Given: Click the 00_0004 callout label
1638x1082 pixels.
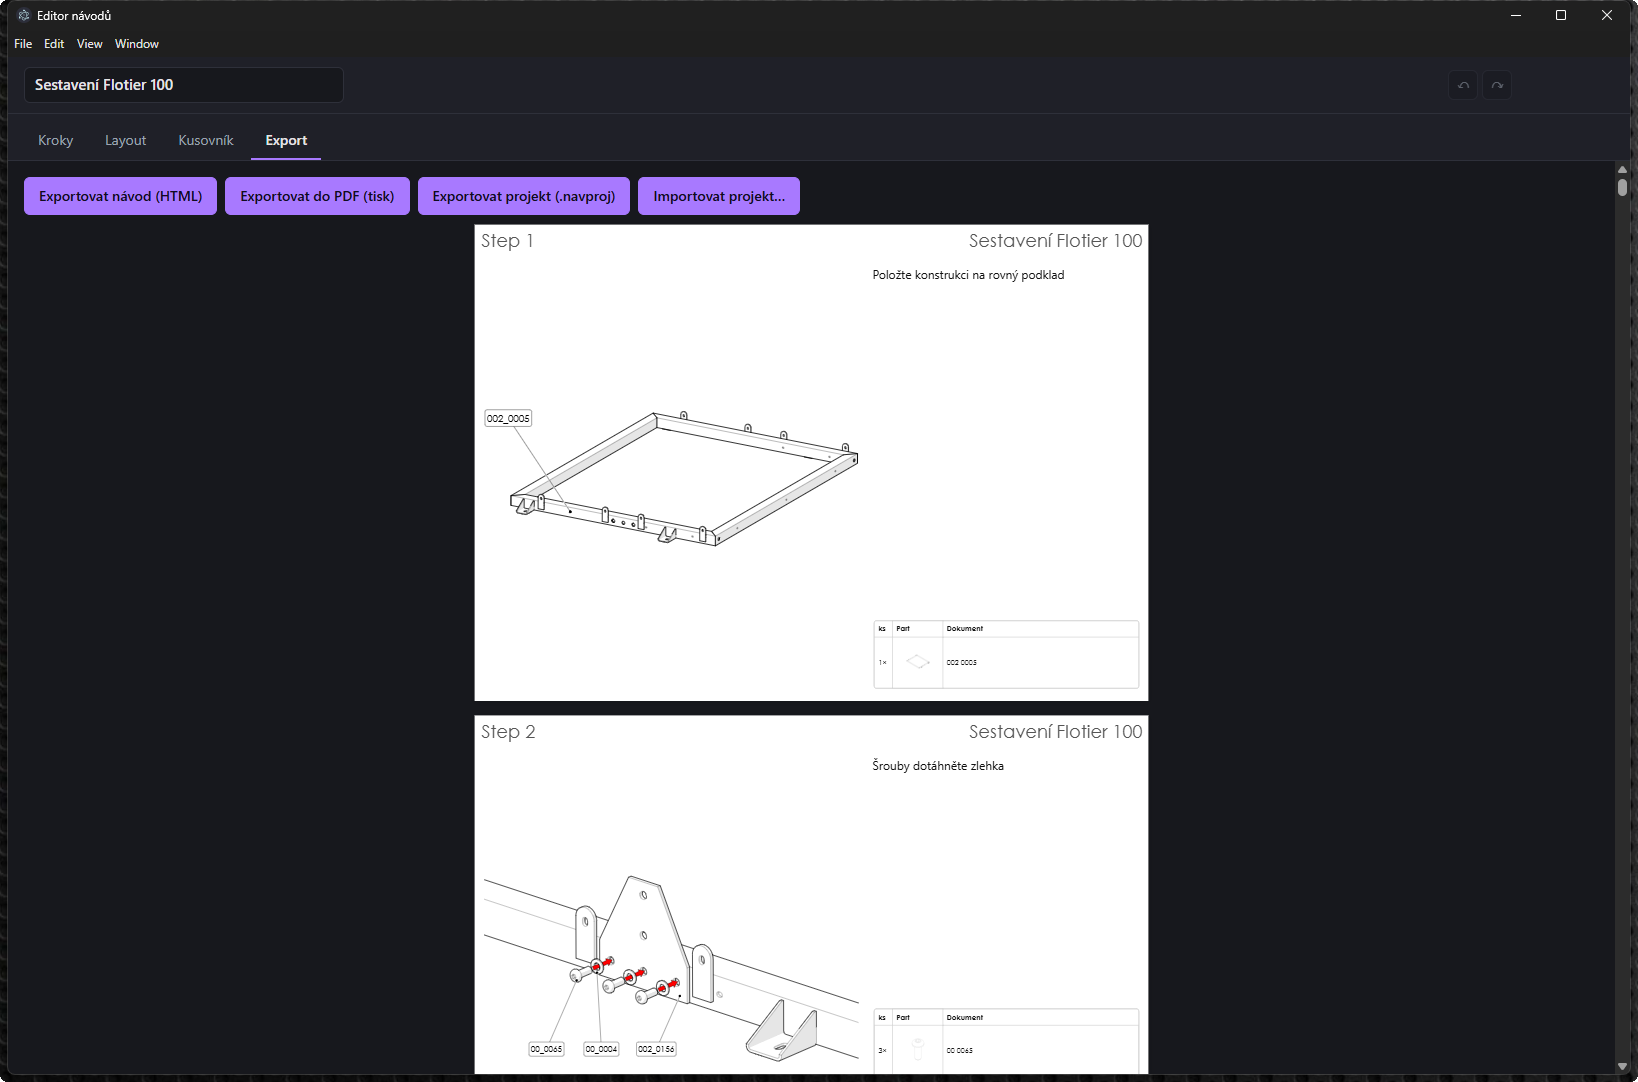Looking at the screenshot, I should 601,1049.
